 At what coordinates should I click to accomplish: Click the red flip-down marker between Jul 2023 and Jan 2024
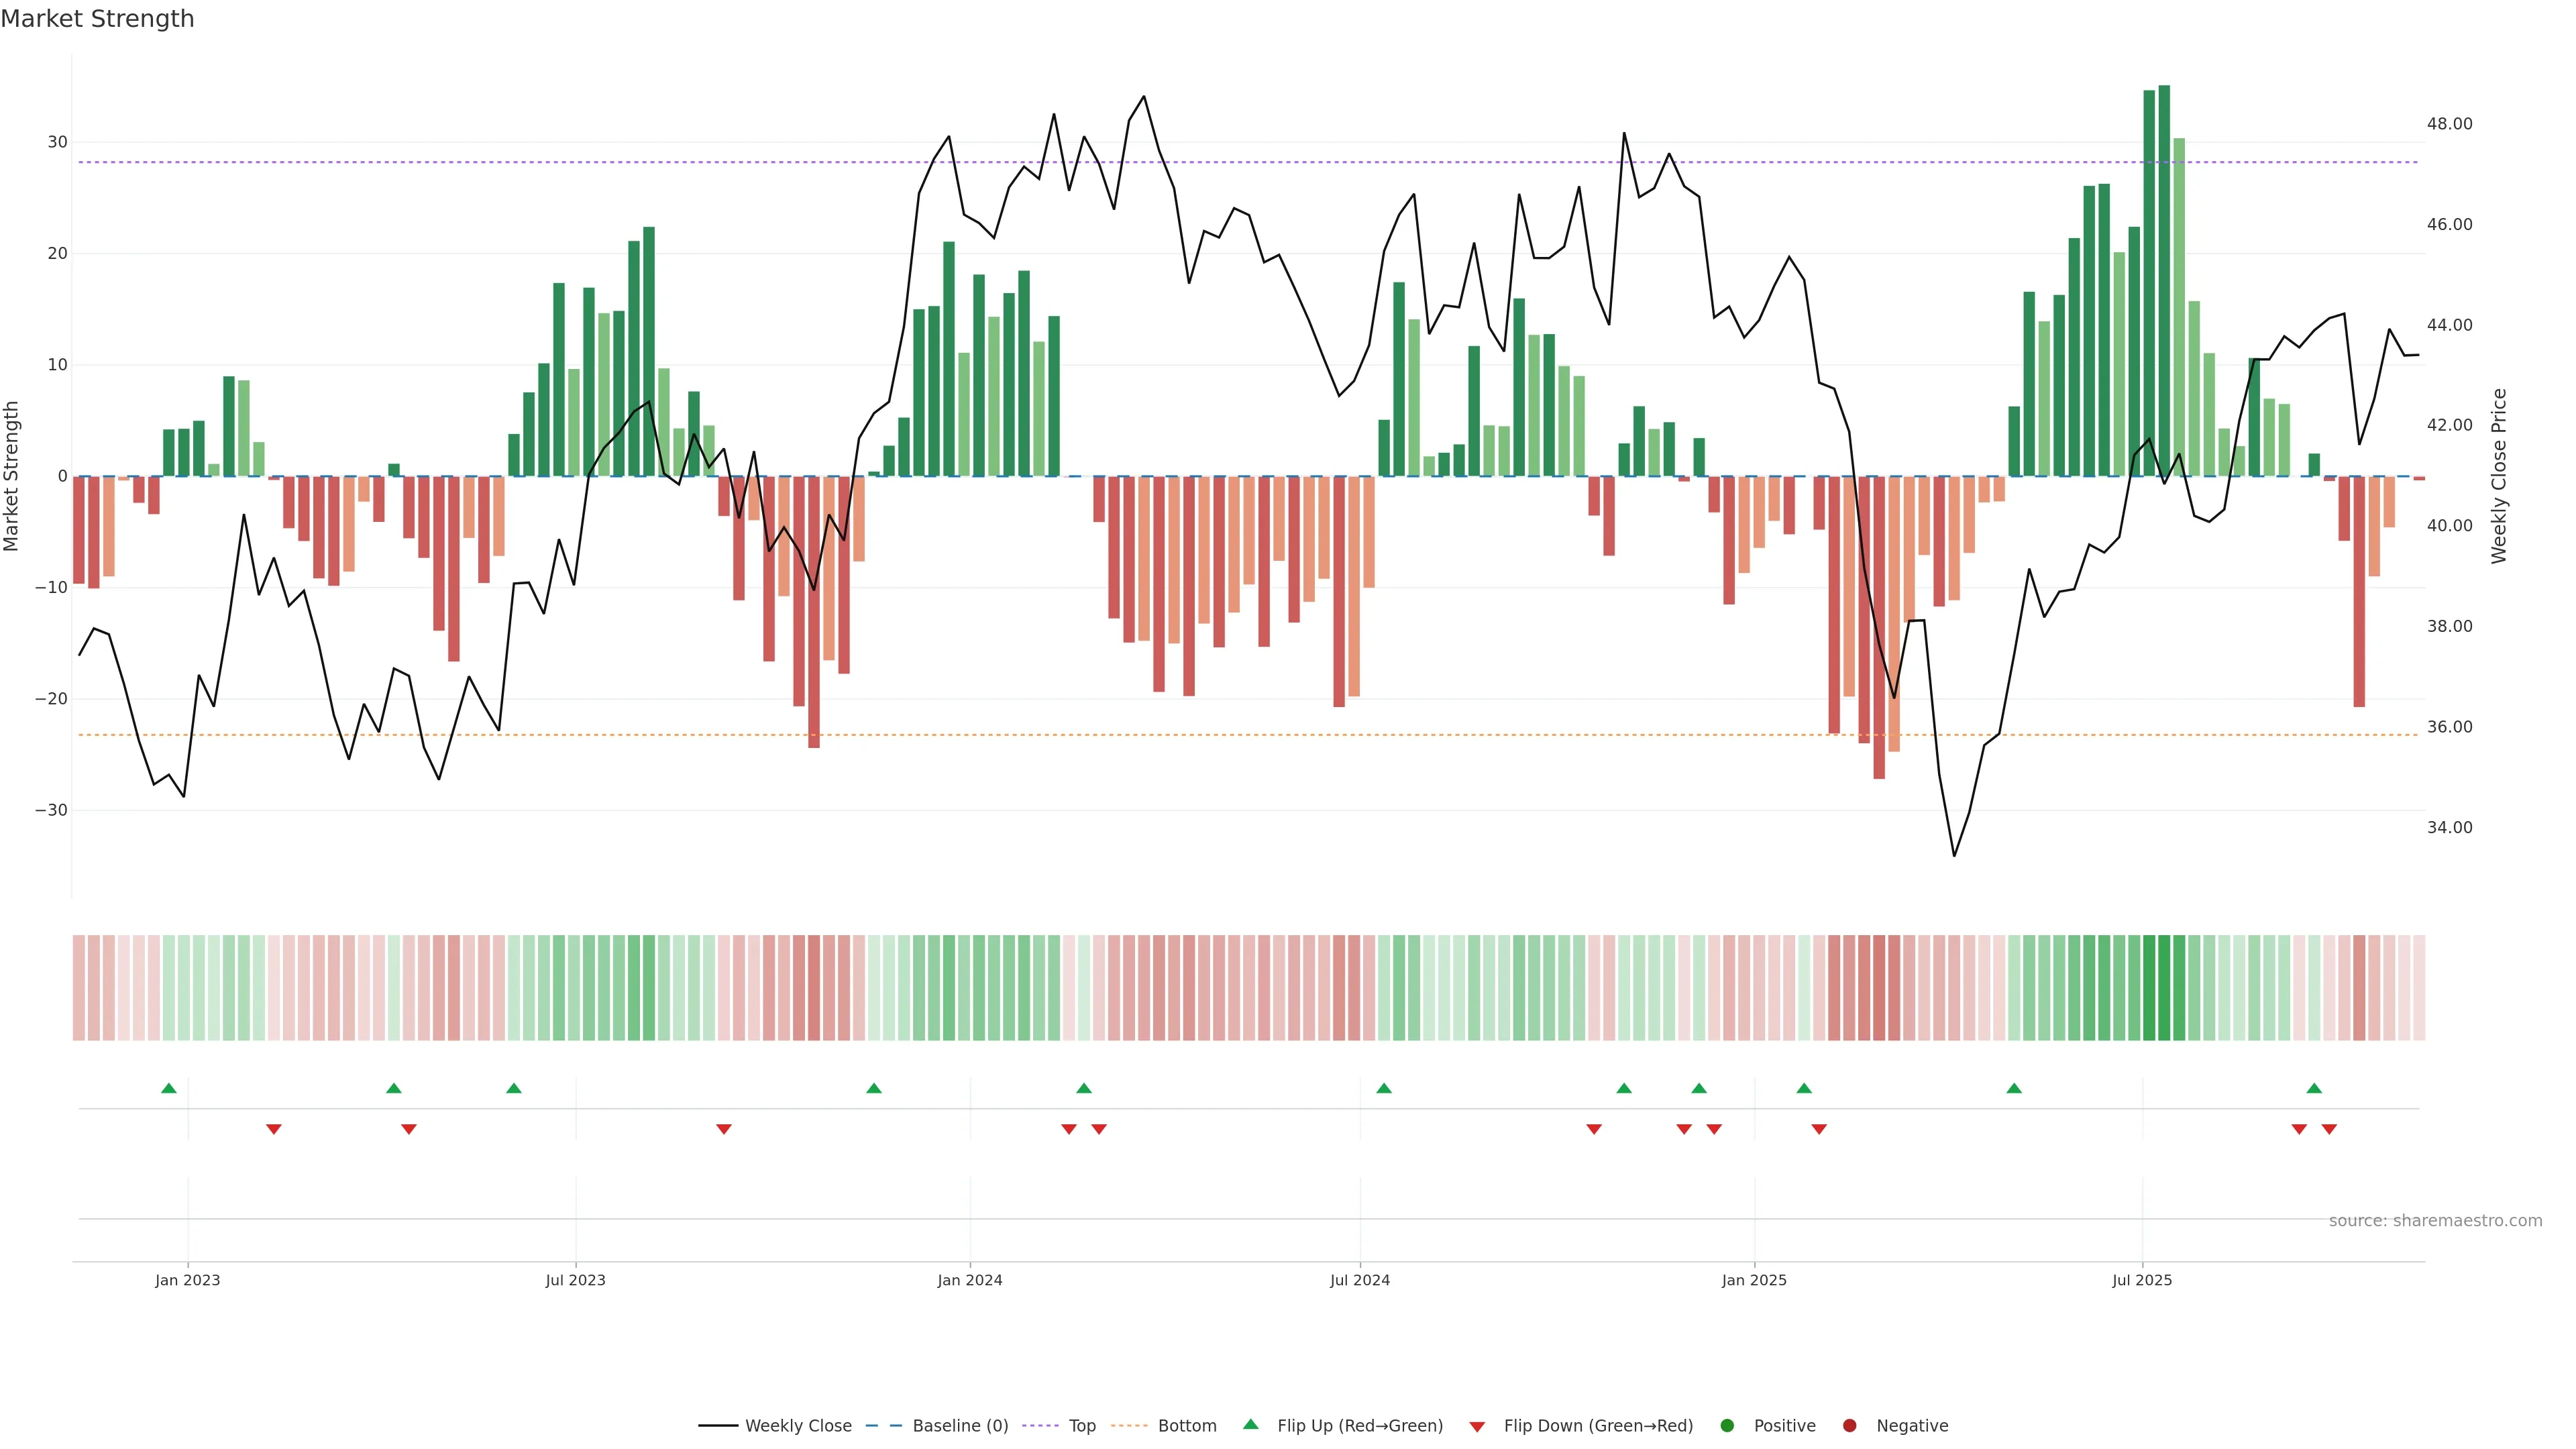tap(724, 1129)
